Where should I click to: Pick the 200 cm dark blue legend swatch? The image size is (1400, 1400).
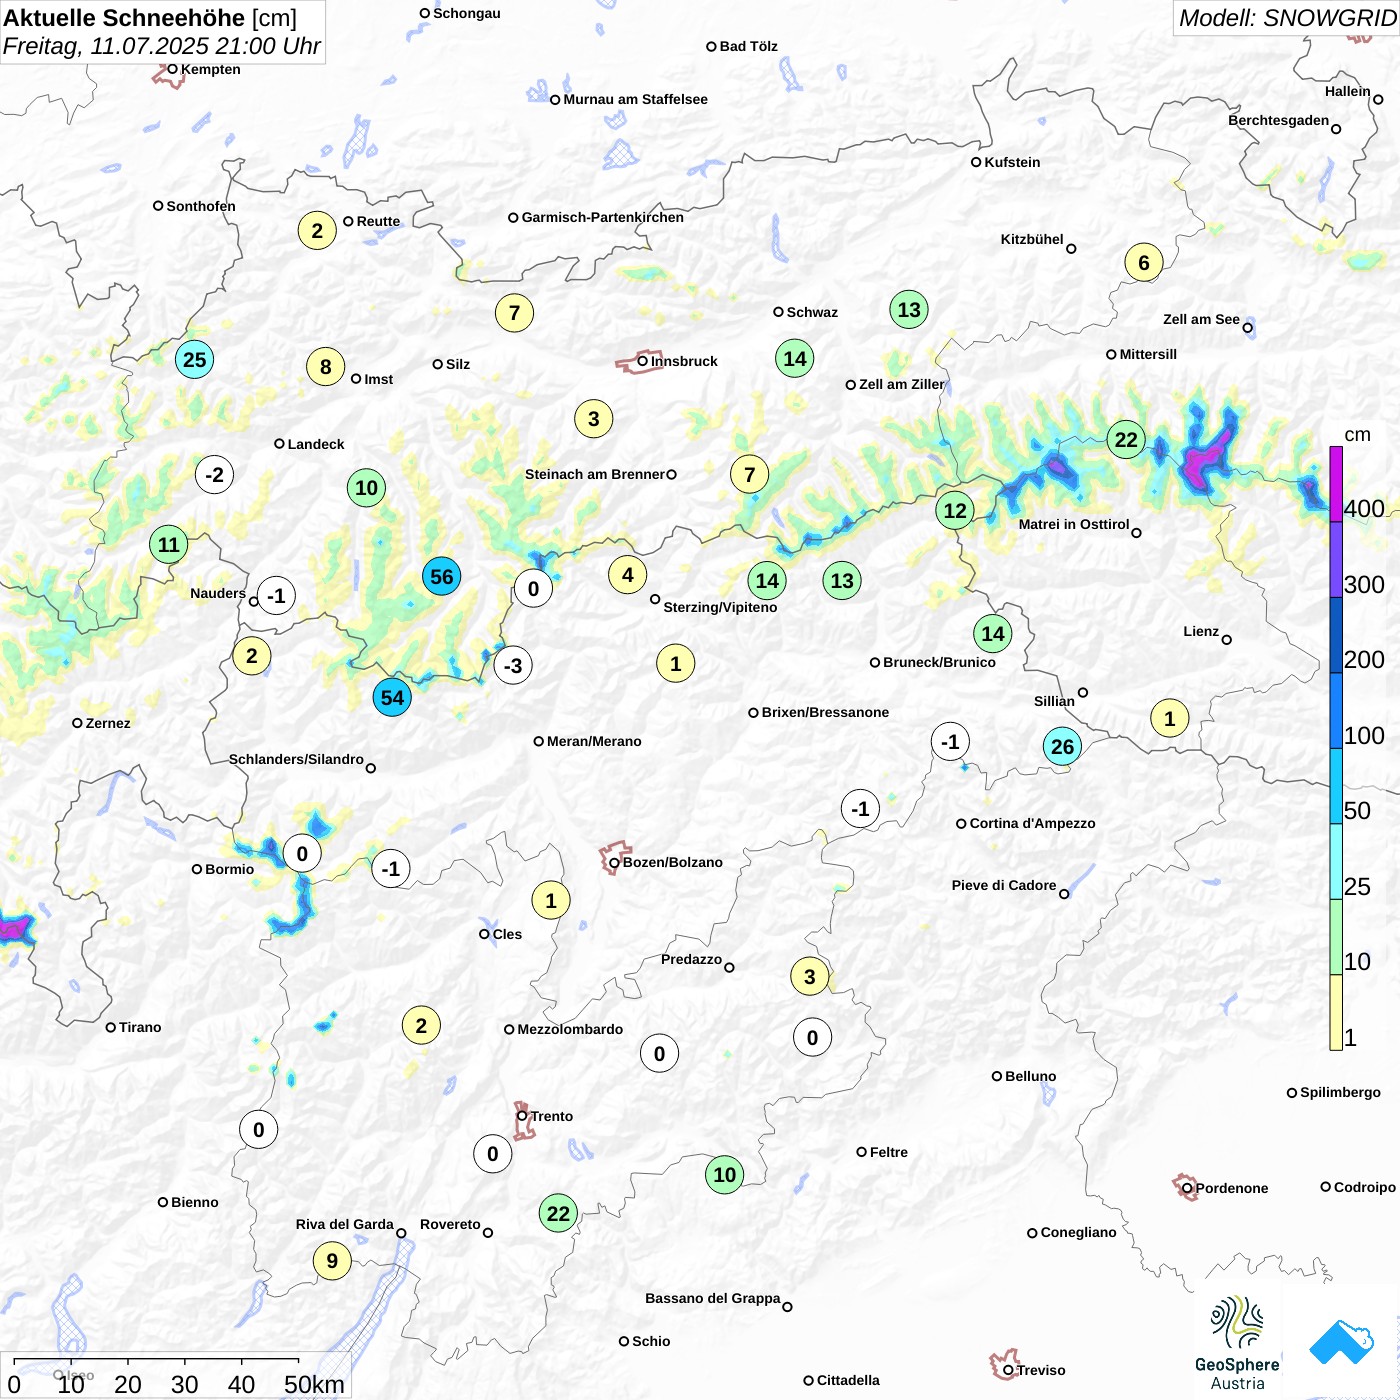(1336, 635)
